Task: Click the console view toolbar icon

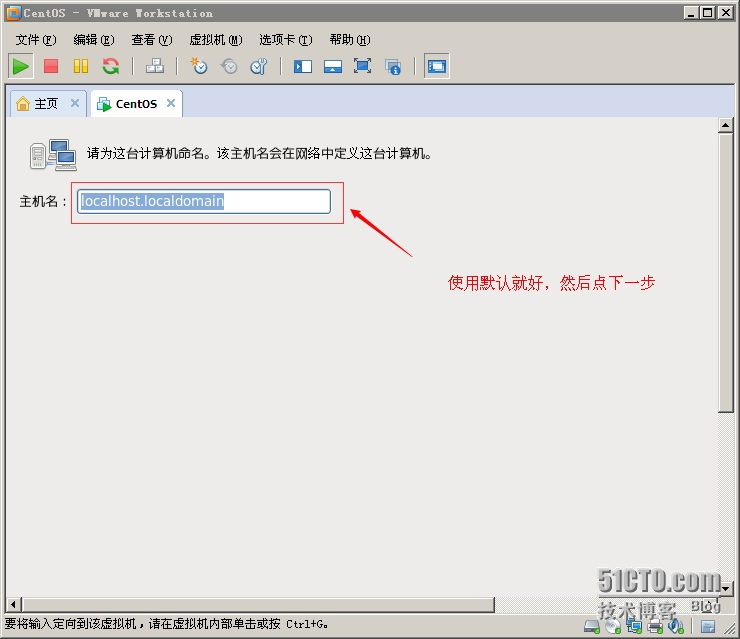Action: point(437,66)
